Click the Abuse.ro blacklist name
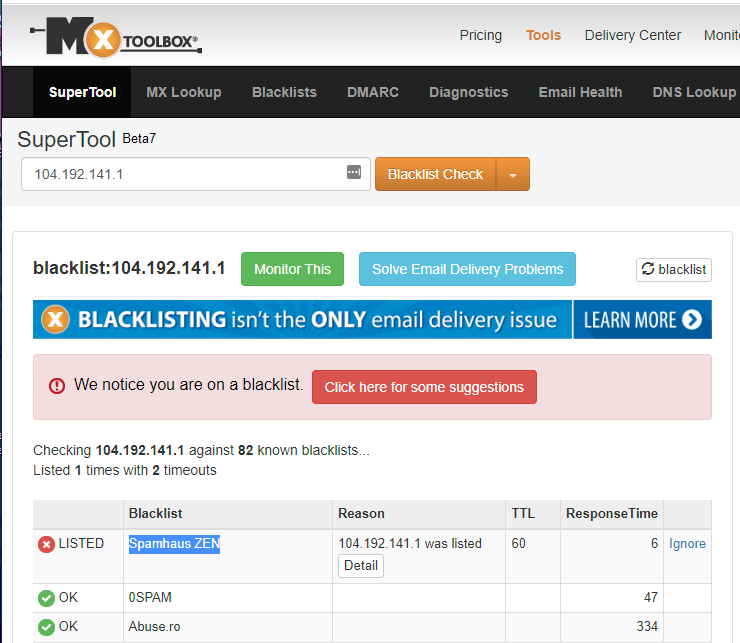740x643 pixels. click(x=154, y=627)
